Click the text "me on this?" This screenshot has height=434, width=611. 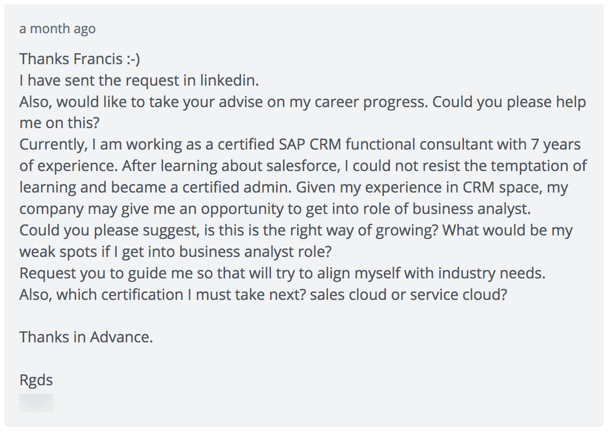60,123
